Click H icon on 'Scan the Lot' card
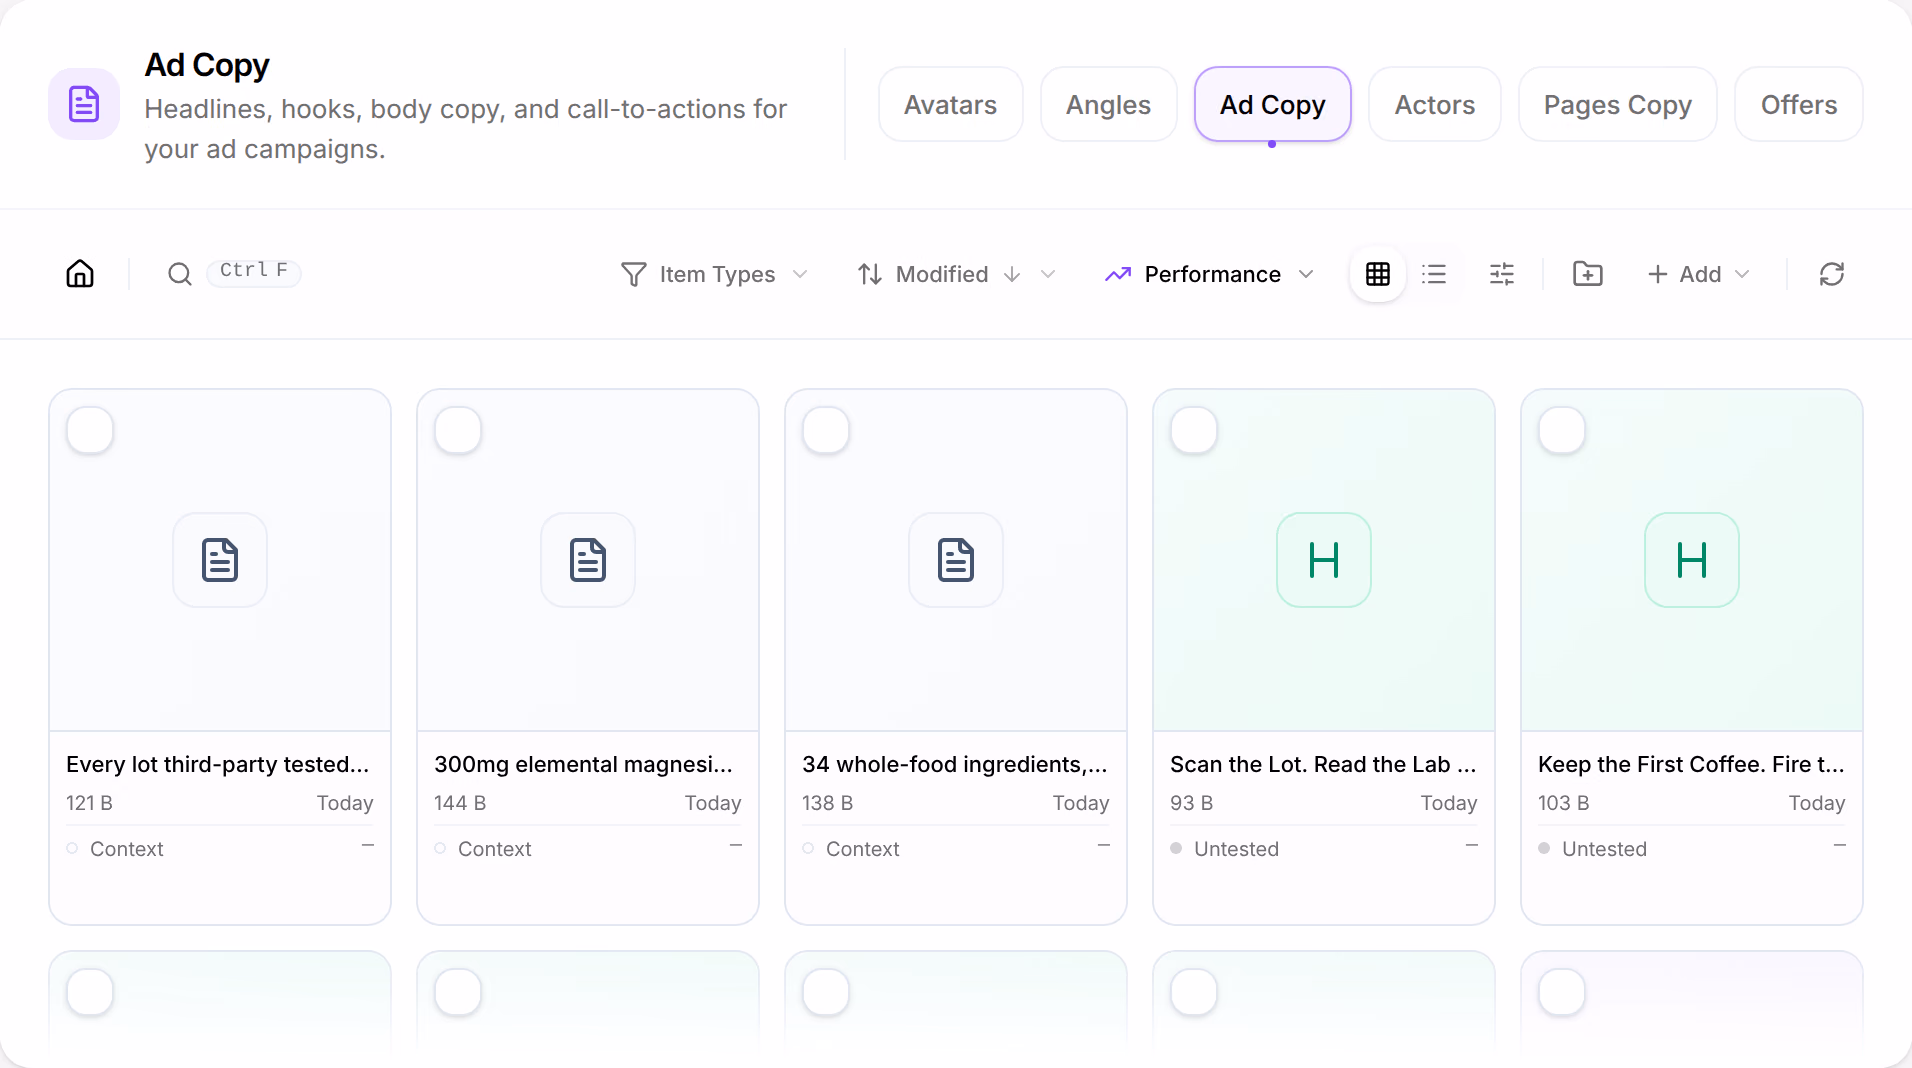The image size is (1912, 1068). tap(1324, 560)
